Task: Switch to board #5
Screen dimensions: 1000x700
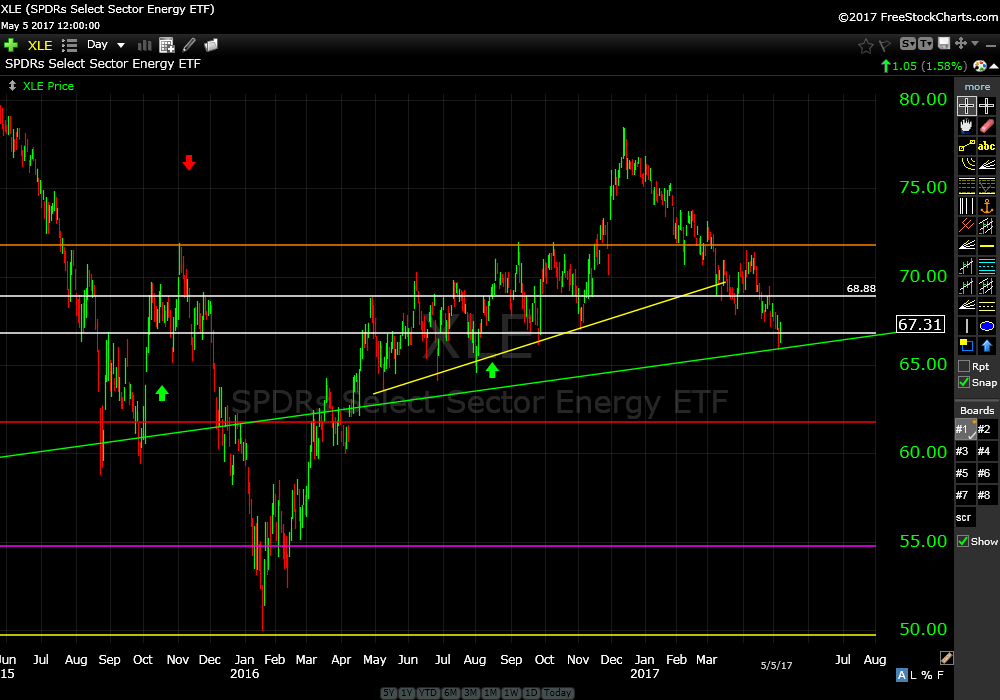Action: click(963, 473)
